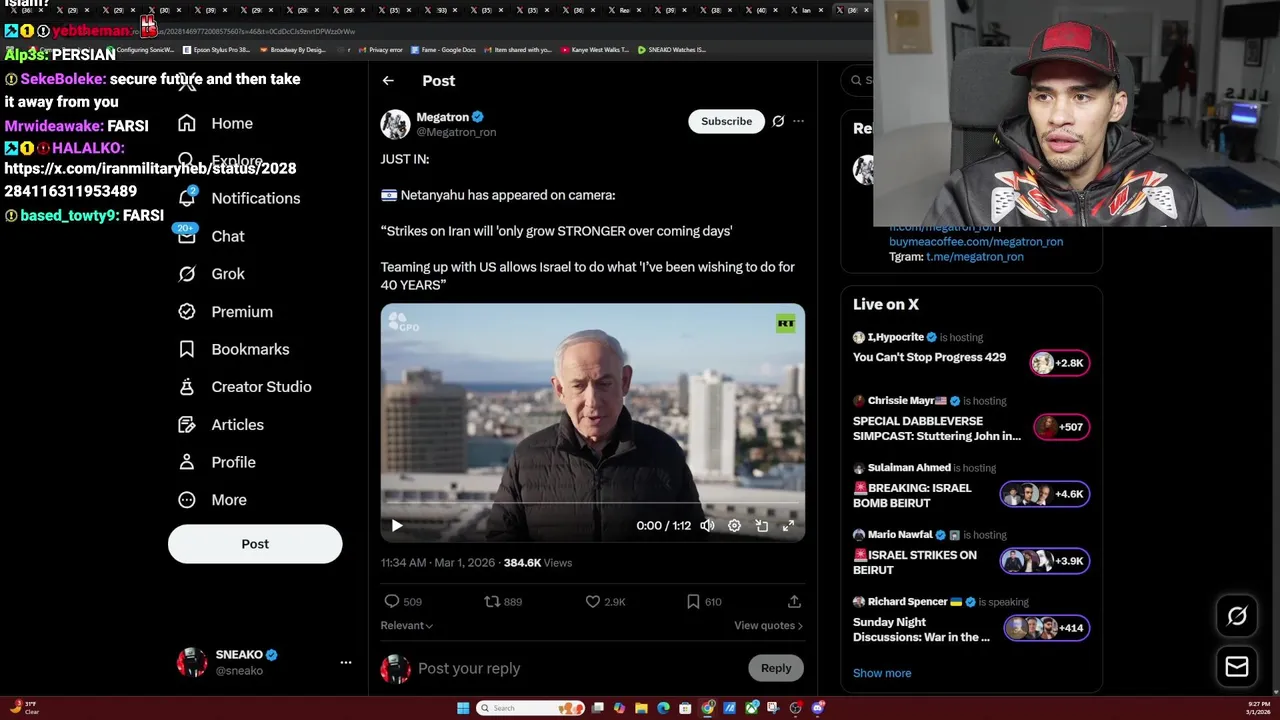This screenshot has height=720, width=1280.
Task: Click the Creator Studio icon
Action: pyautogui.click(x=187, y=387)
